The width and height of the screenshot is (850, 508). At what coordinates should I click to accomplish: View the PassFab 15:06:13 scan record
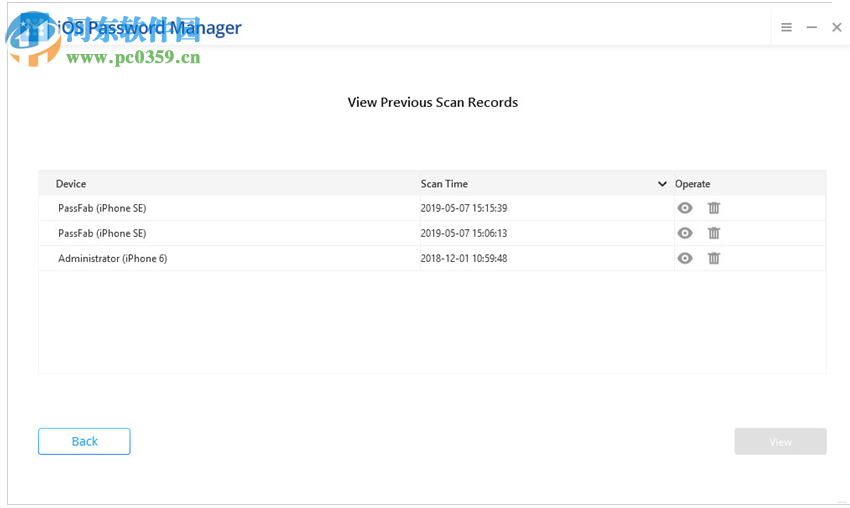click(x=685, y=233)
